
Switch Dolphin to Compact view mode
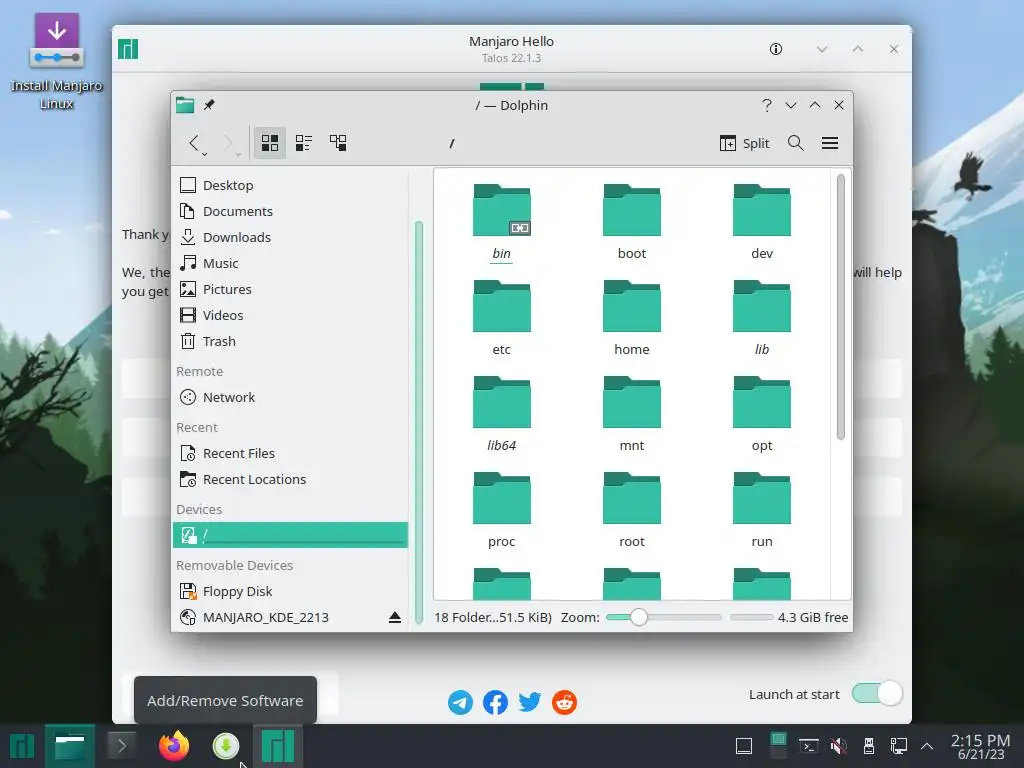tap(304, 143)
